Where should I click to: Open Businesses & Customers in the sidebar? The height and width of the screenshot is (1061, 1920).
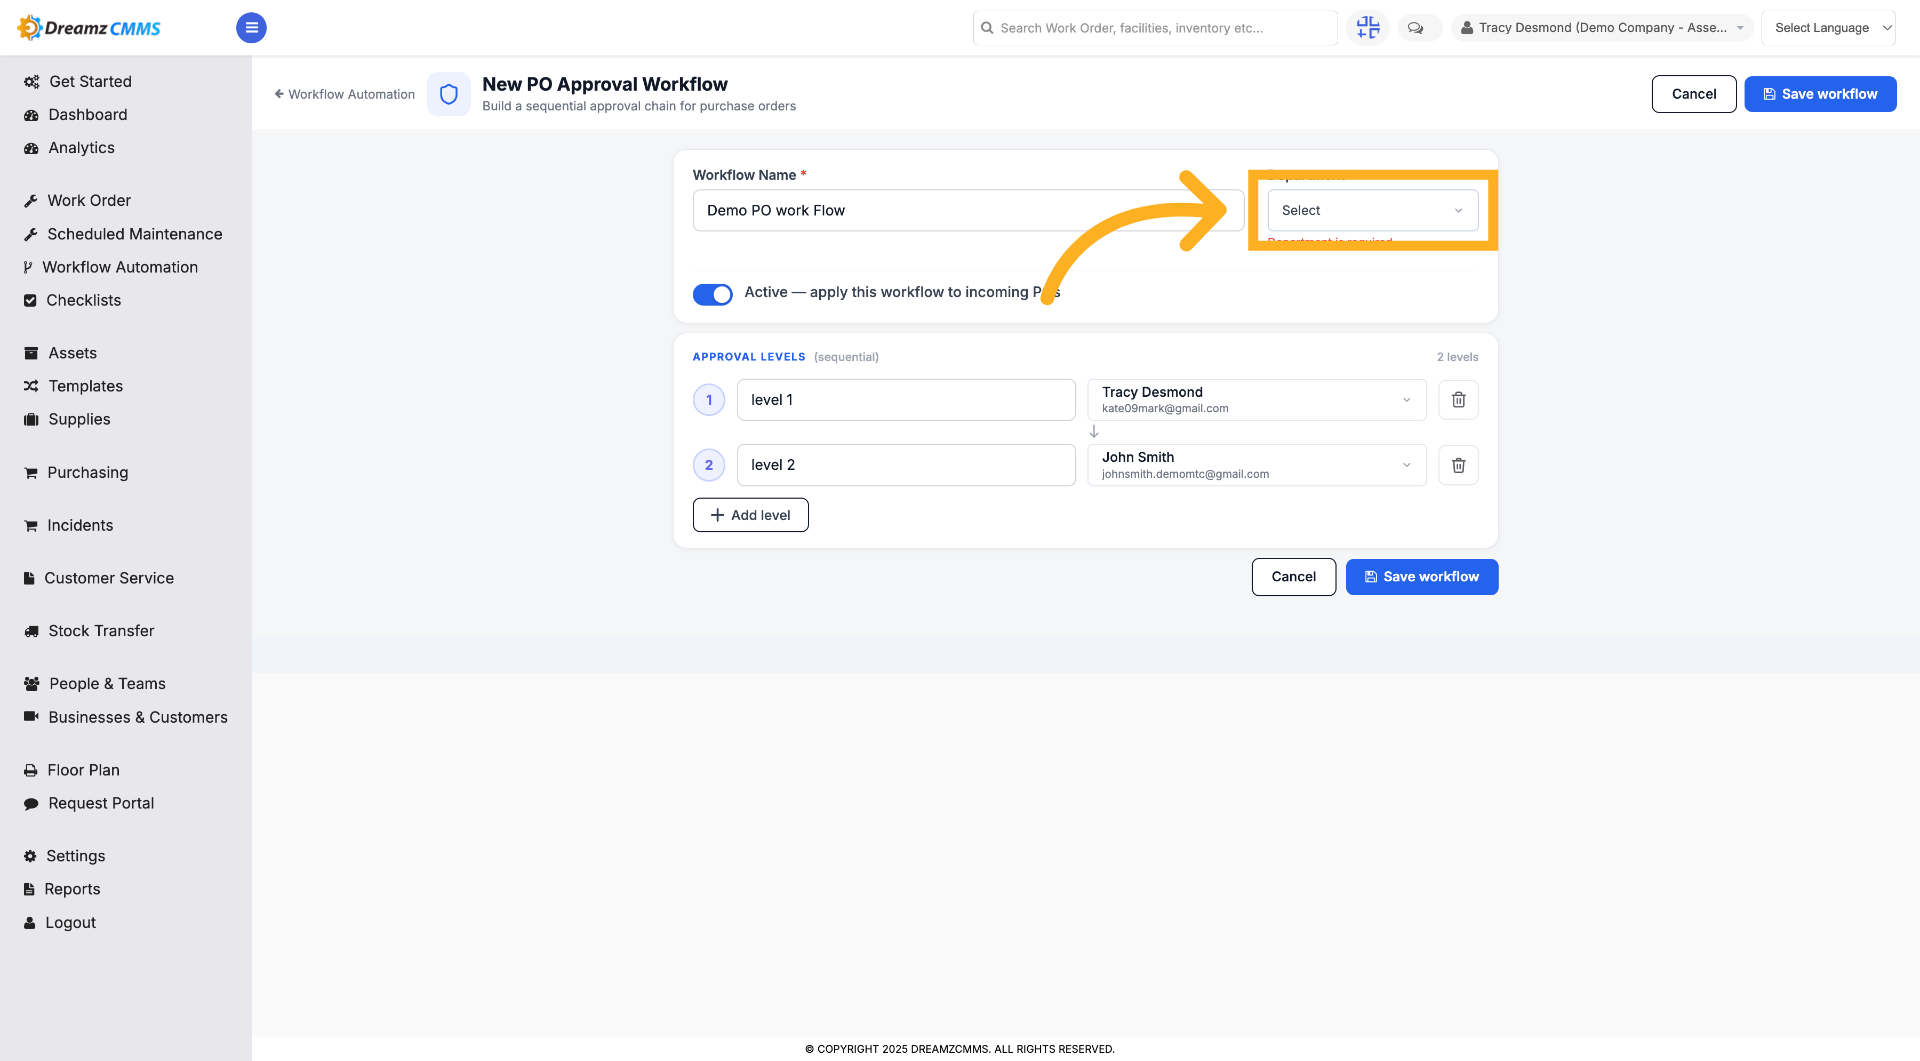138,717
